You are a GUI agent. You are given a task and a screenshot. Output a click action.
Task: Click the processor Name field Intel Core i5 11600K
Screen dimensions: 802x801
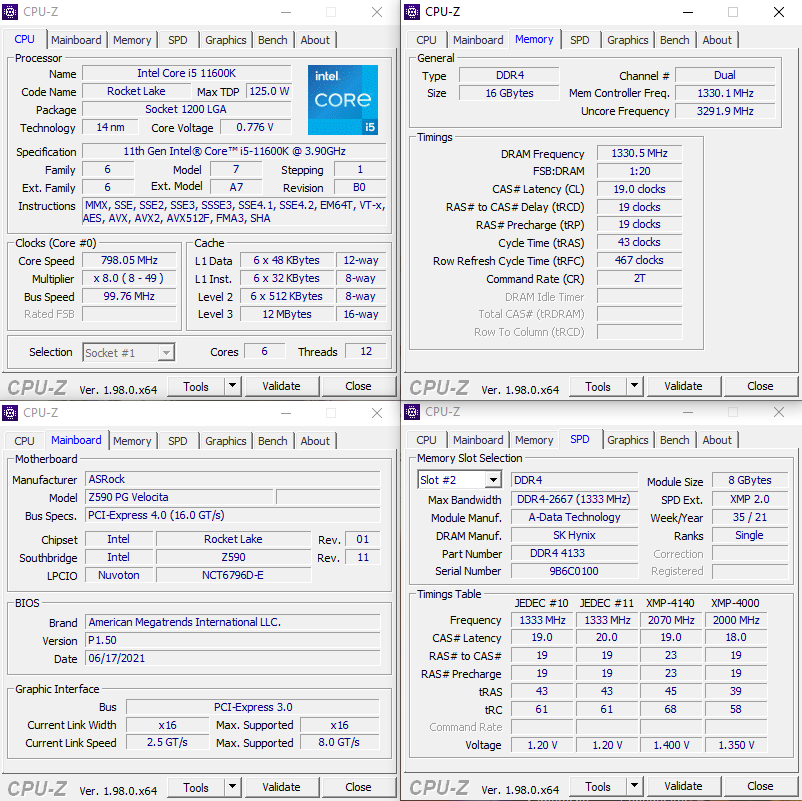[187, 73]
